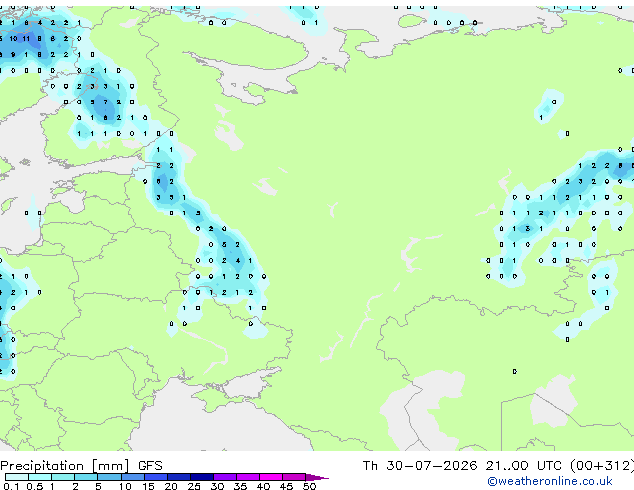Click the legend label "40"
The height and width of the screenshot is (490, 634).
tap(263, 486)
